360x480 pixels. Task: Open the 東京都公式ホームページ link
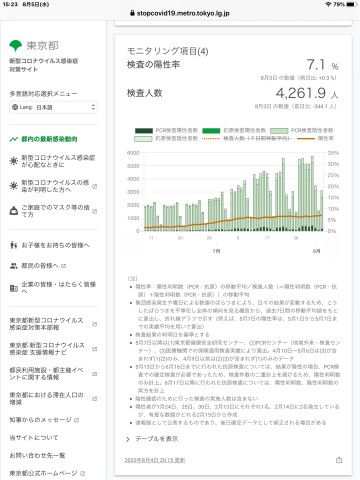tap(47, 473)
